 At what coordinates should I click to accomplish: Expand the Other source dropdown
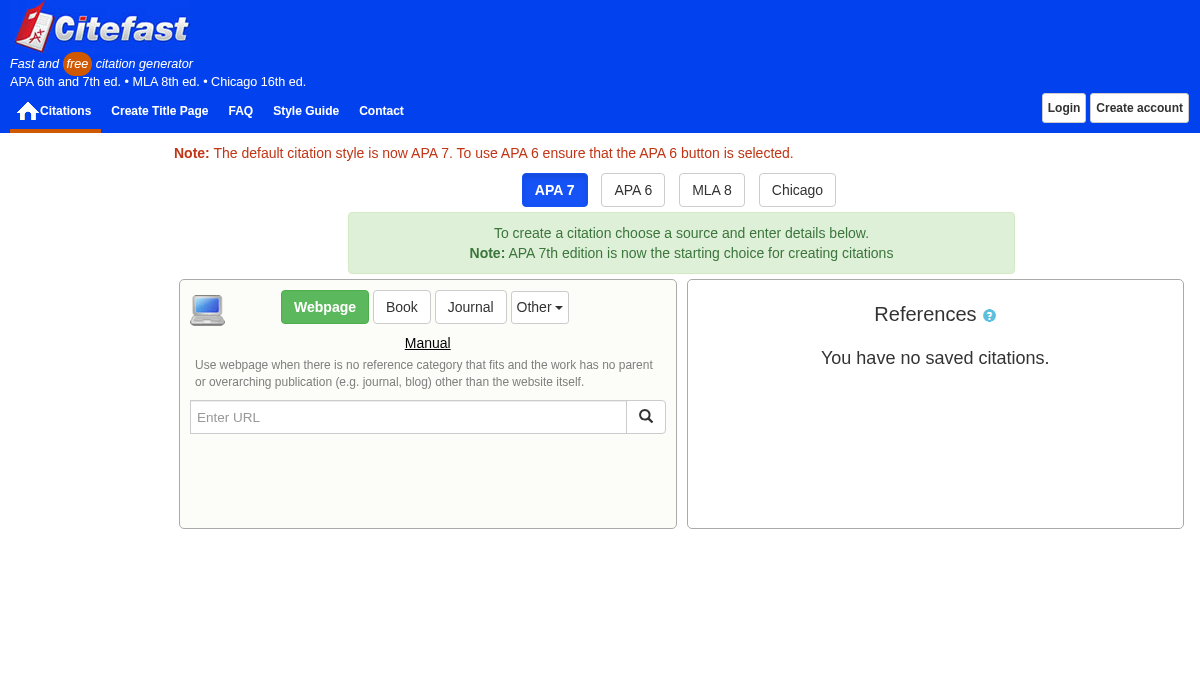(x=540, y=307)
